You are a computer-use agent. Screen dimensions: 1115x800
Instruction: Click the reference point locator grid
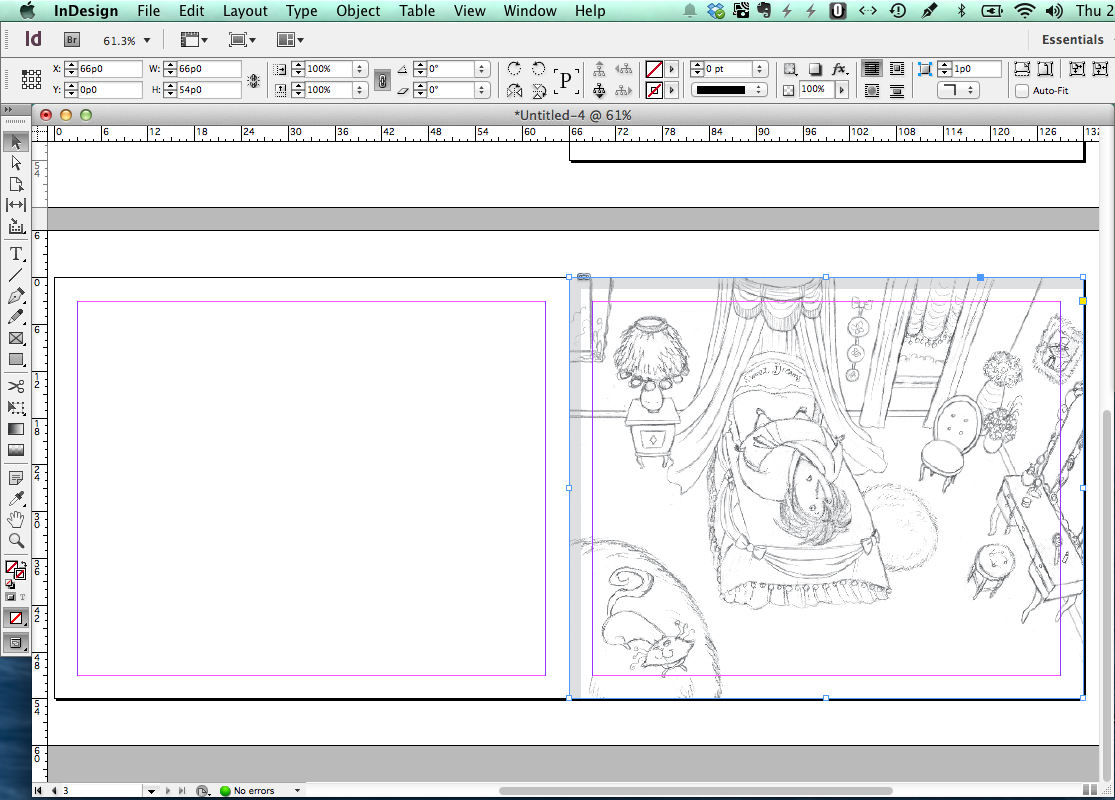coord(31,79)
